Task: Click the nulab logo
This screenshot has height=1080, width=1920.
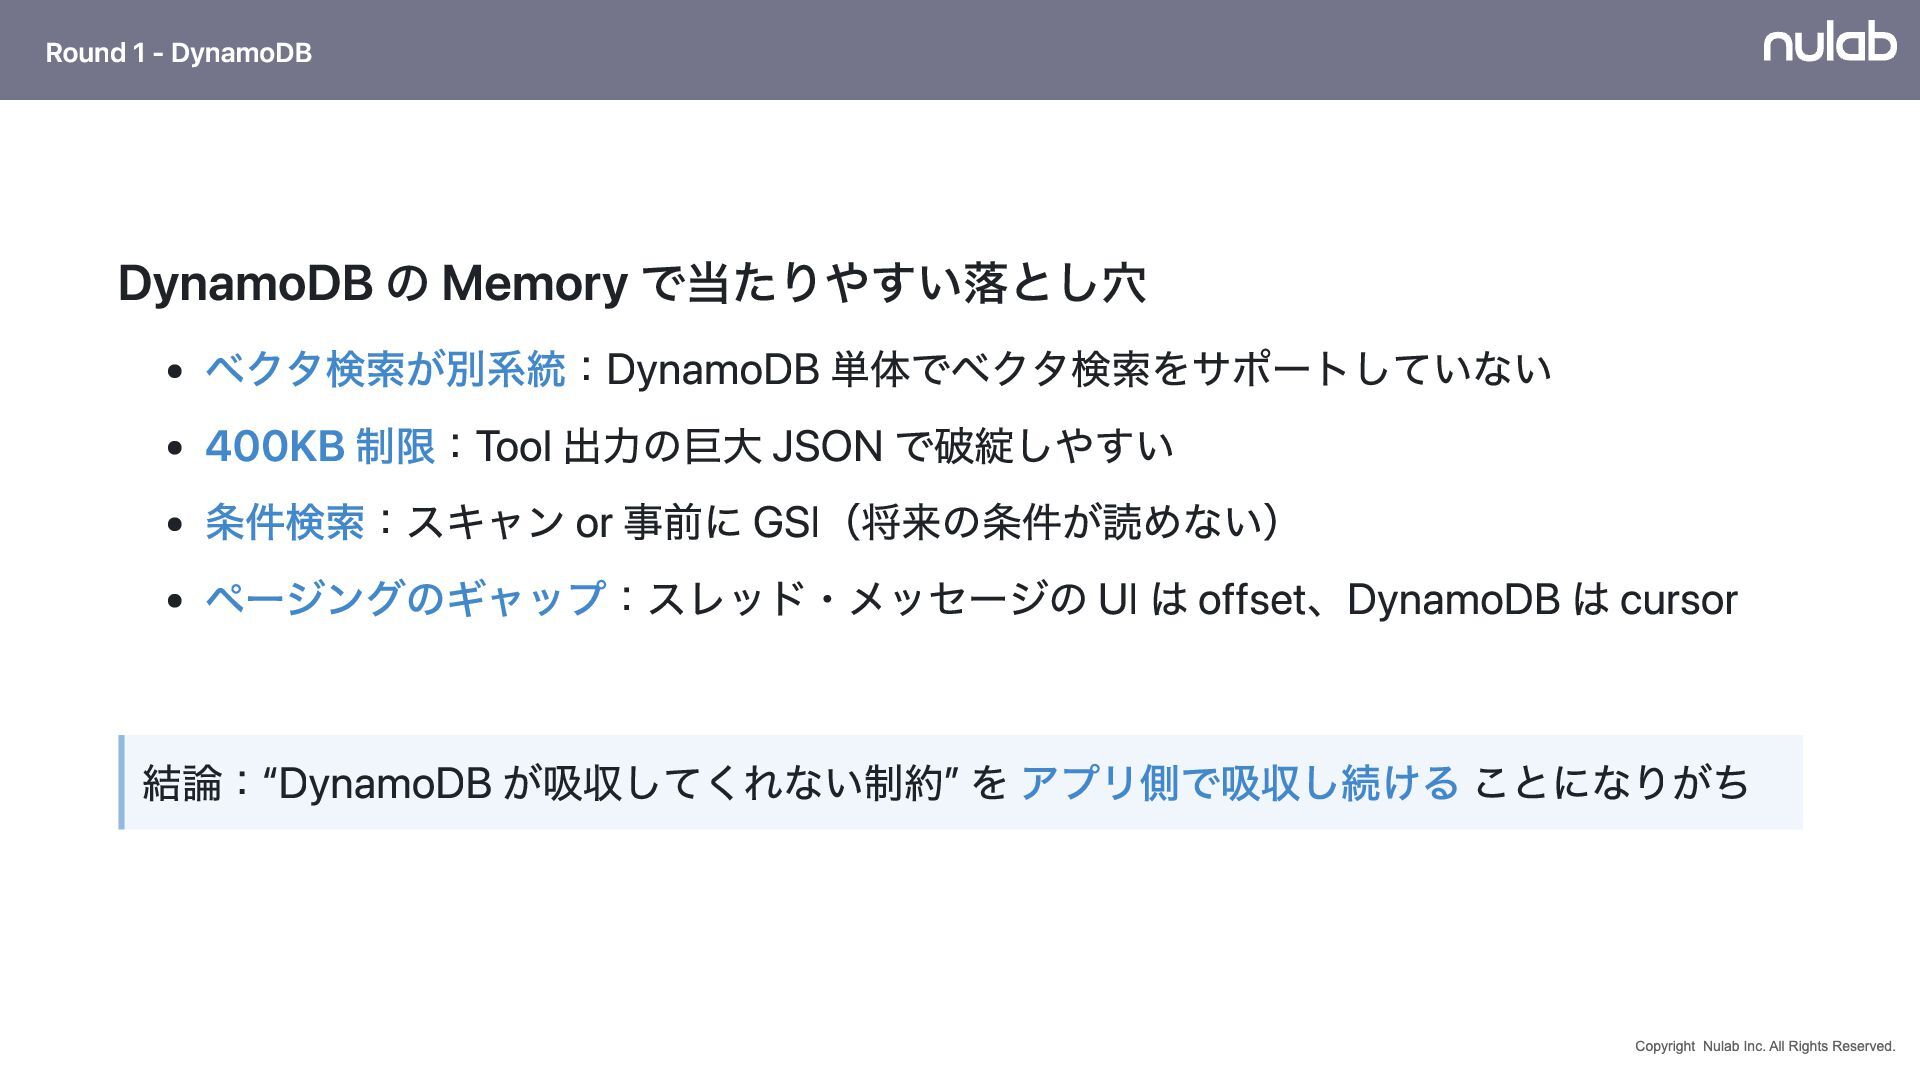Action: tap(1829, 44)
